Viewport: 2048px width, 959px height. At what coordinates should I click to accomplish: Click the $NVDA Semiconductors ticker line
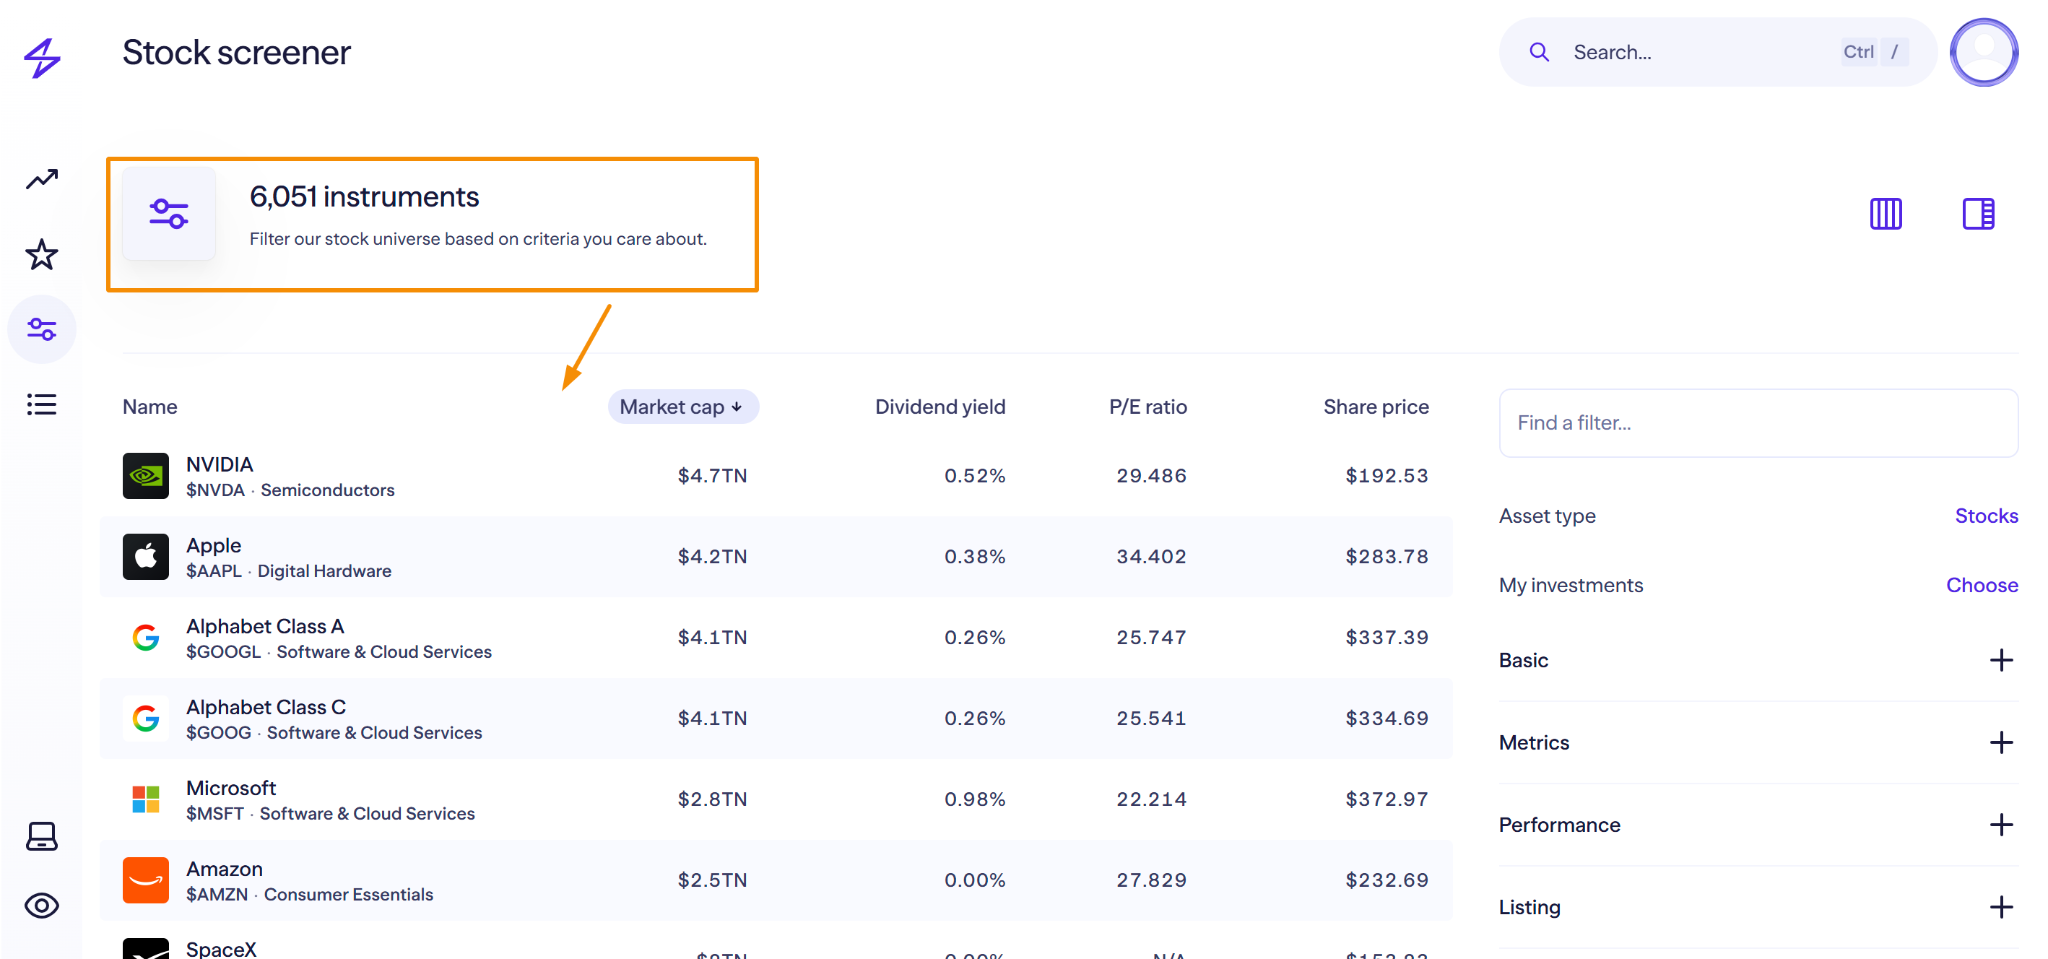tap(290, 490)
